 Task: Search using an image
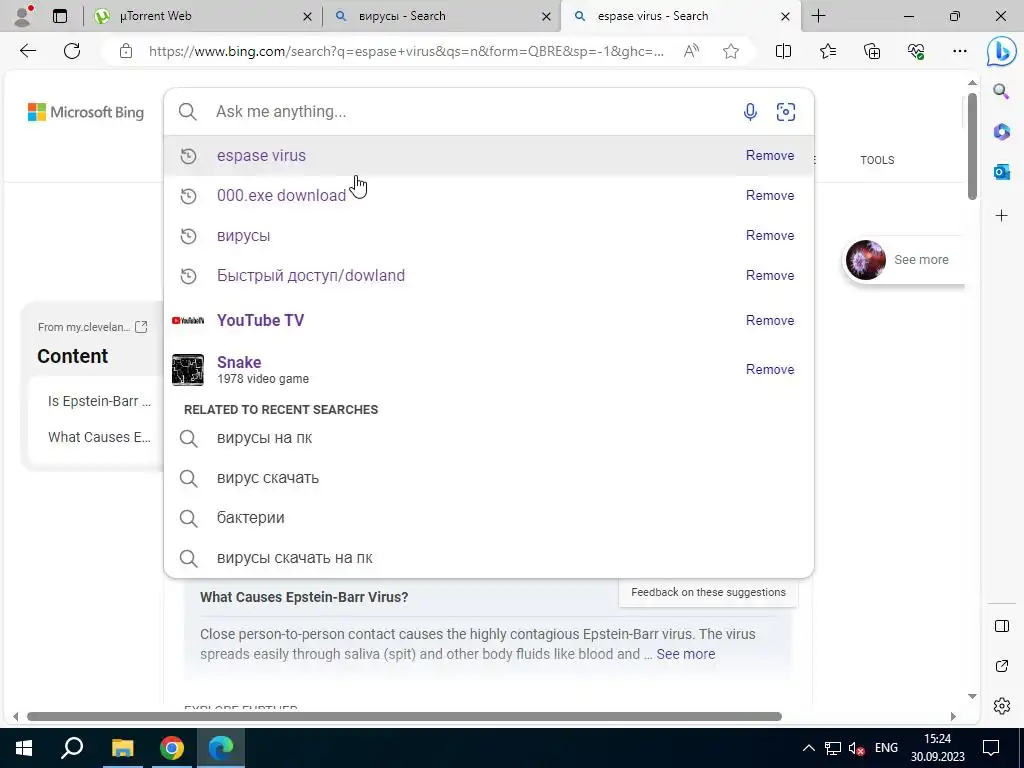[x=786, y=112]
